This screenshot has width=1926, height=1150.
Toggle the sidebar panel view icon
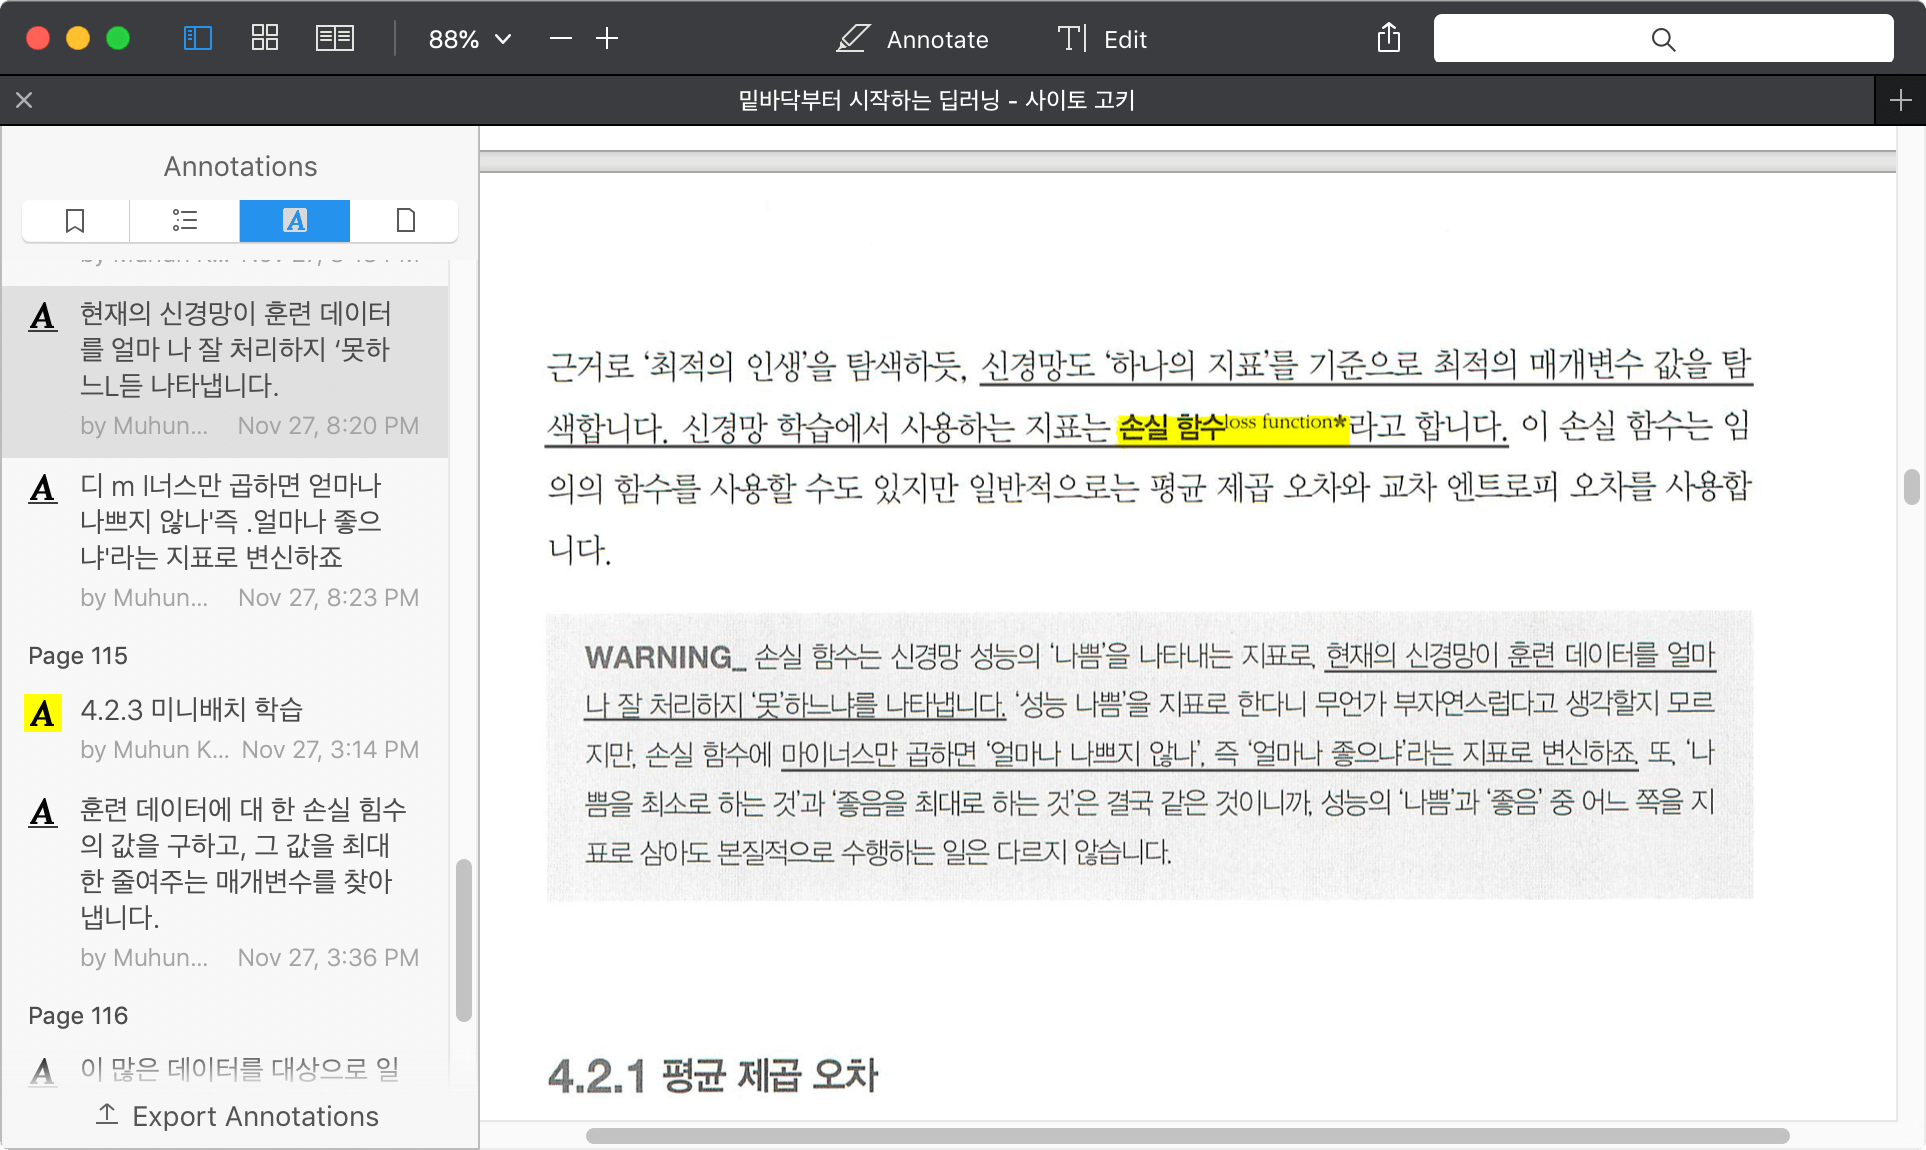pos(198,39)
